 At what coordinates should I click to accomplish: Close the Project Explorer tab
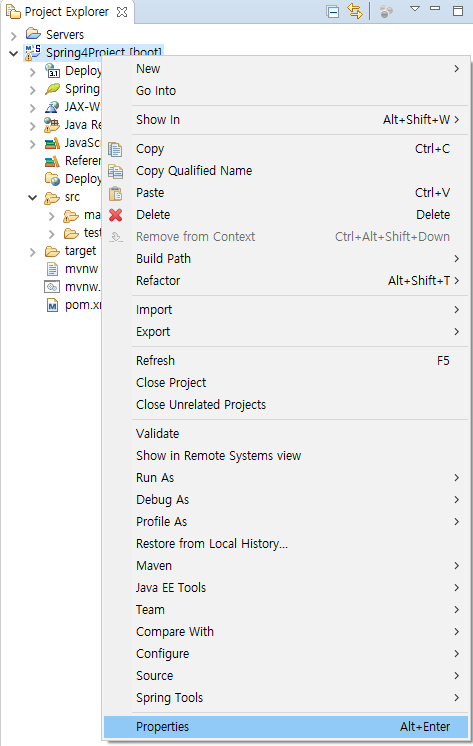coord(122,12)
